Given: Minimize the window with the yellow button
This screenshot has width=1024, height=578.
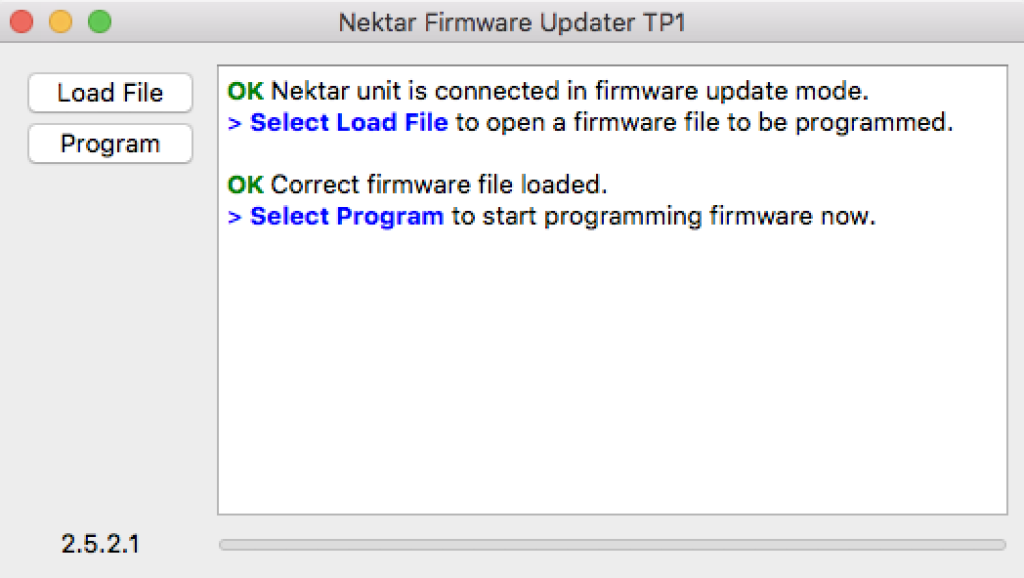Looking at the screenshot, I should [x=60, y=21].
